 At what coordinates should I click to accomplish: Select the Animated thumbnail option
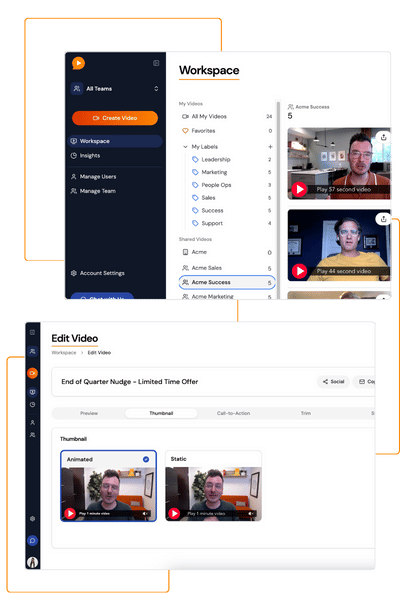108,486
